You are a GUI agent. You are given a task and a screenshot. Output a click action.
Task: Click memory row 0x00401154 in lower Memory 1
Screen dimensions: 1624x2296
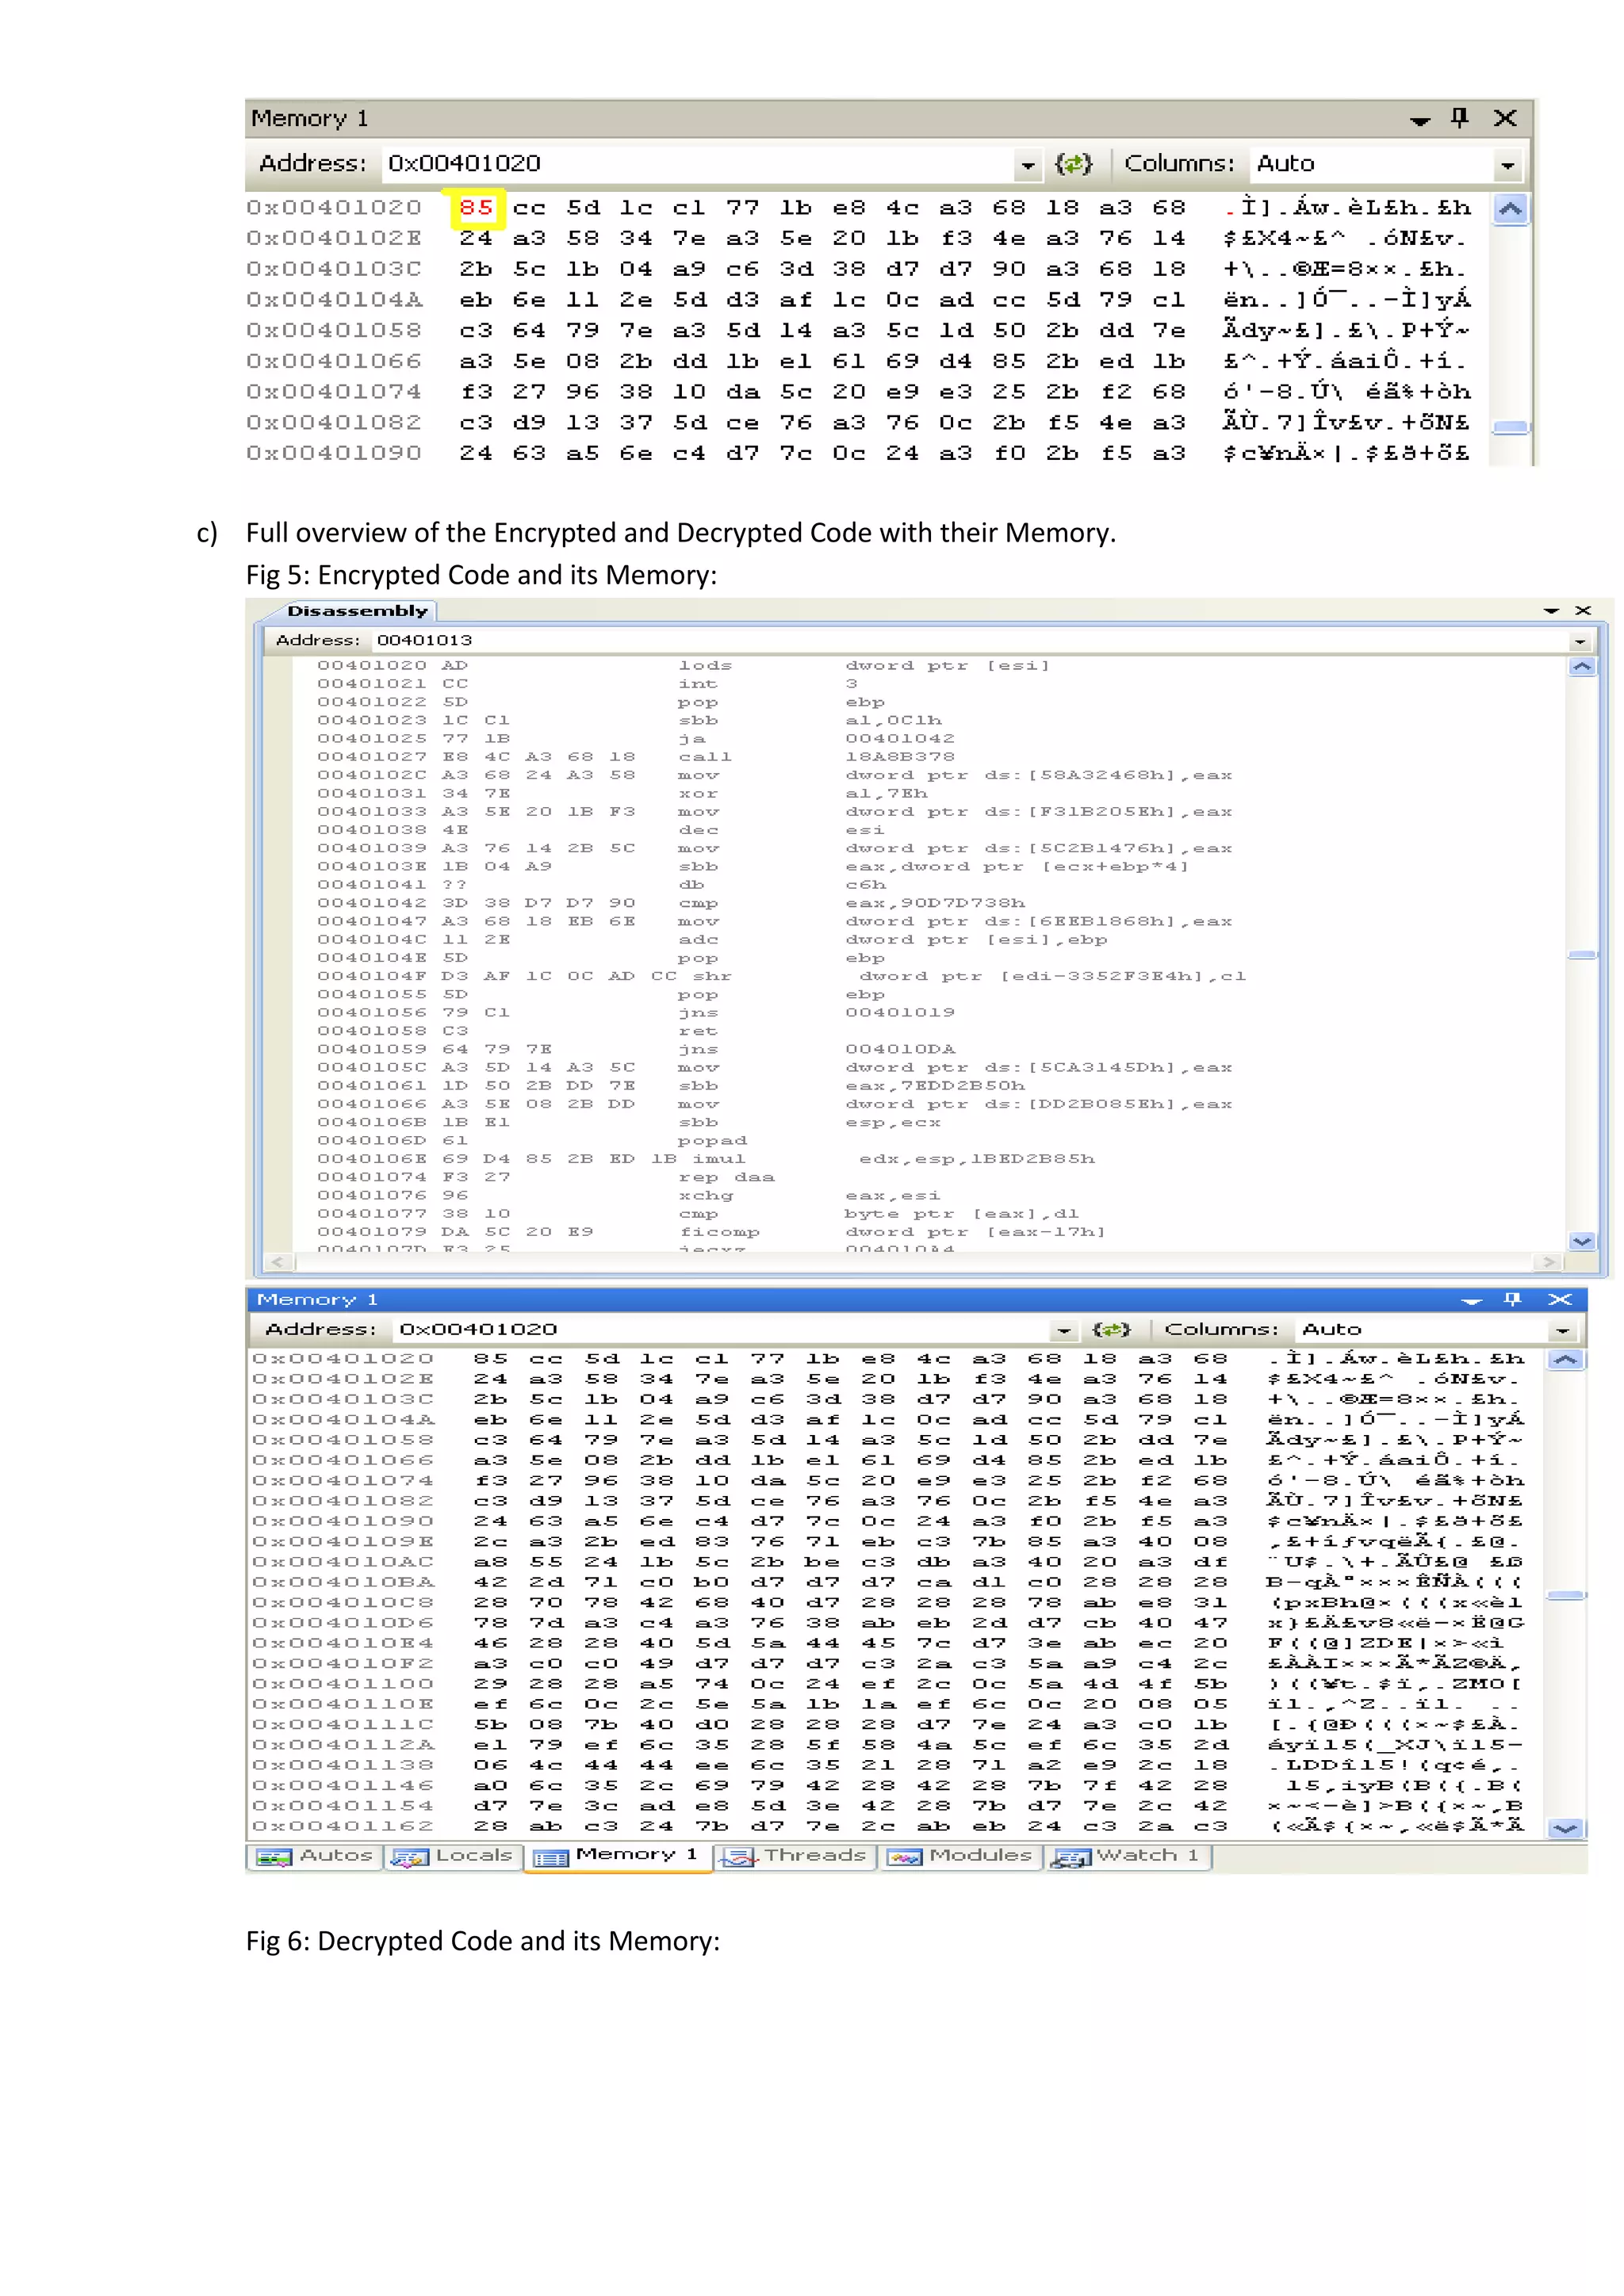coord(889,1806)
